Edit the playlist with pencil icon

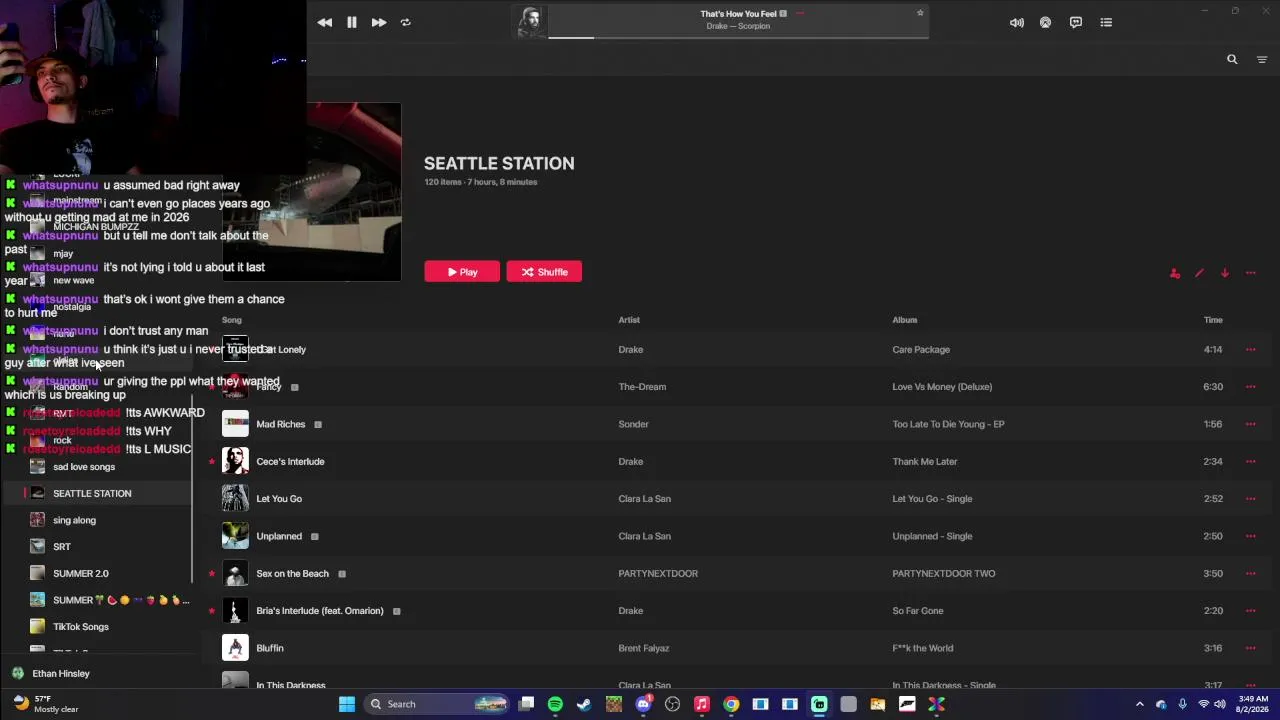[x=1199, y=273]
